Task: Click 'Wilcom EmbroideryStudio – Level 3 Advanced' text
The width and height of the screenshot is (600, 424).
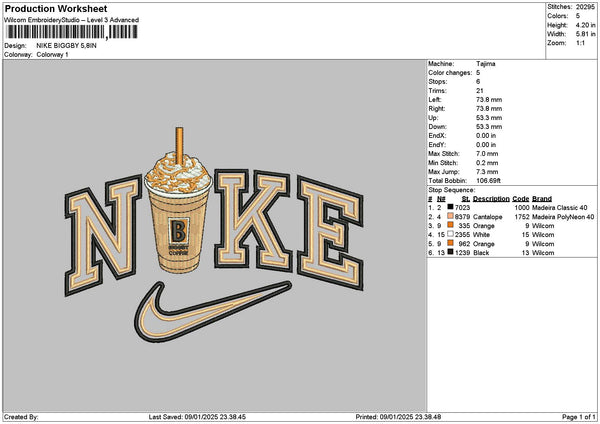Action: click(72, 20)
